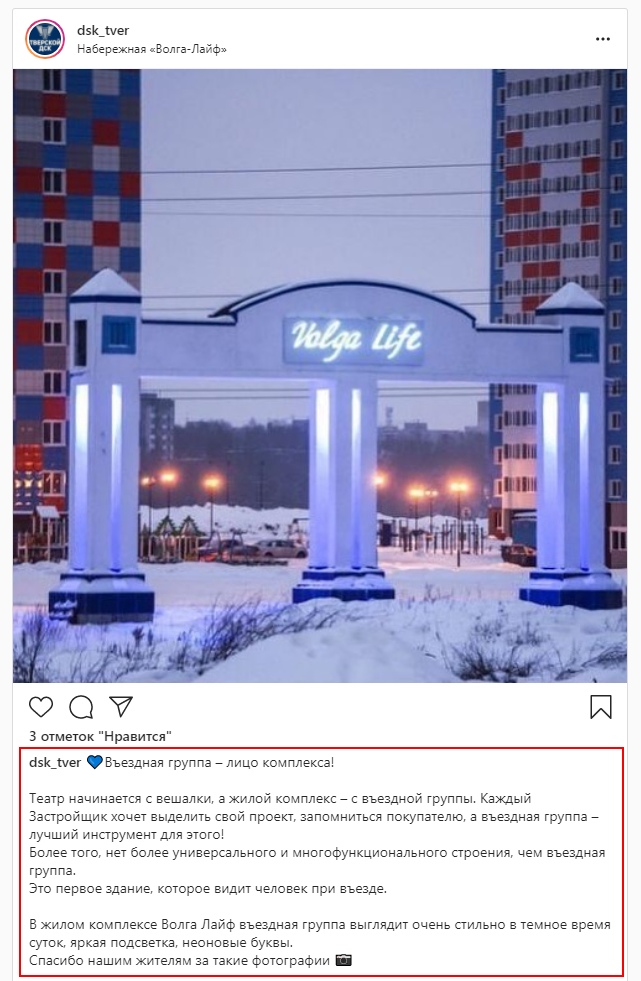
Task: Open the location Набережная «Волга-Лайф»
Action: [x=152, y=49]
